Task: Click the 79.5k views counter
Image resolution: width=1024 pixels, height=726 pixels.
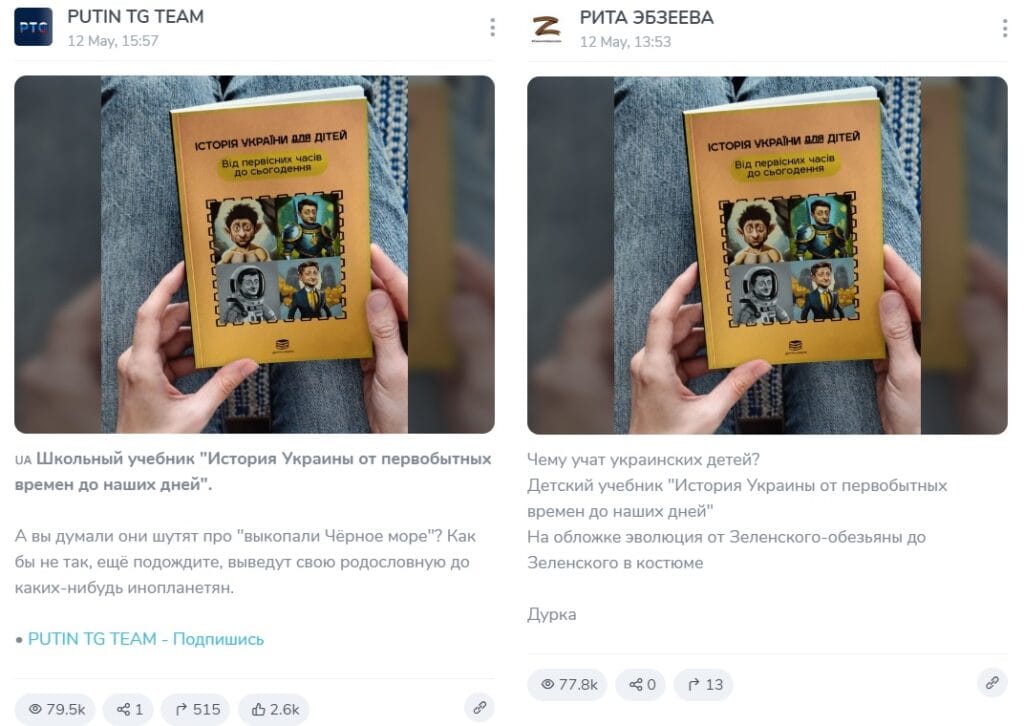Action: click(55, 710)
